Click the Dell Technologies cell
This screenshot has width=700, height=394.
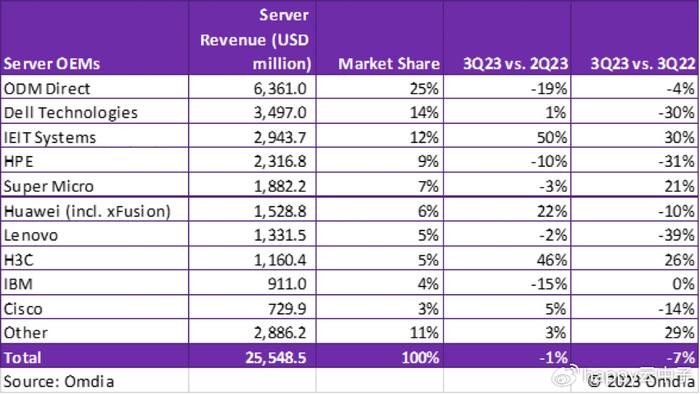click(95, 112)
